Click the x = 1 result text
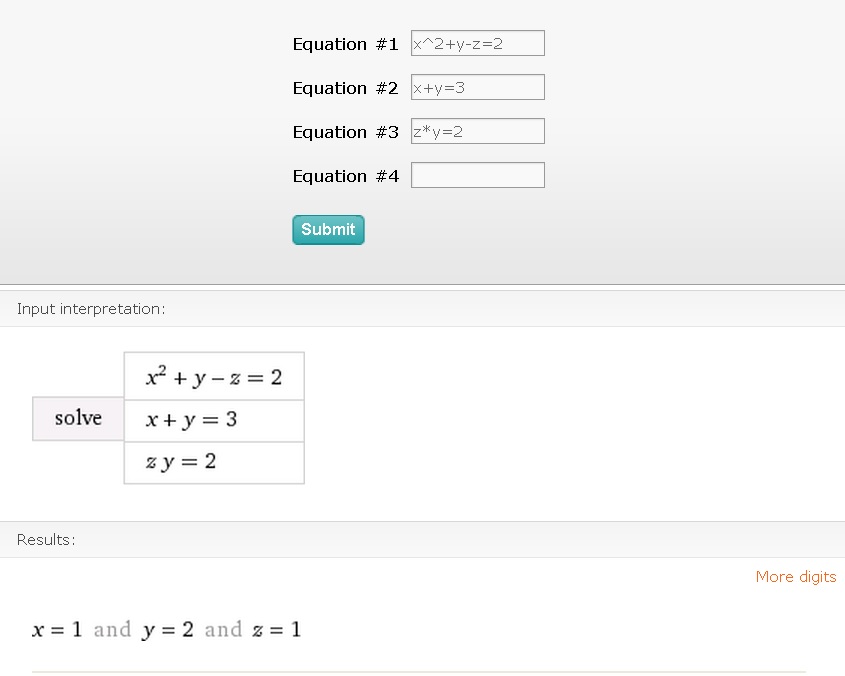This screenshot has height=676, width=845. (57, 630)
